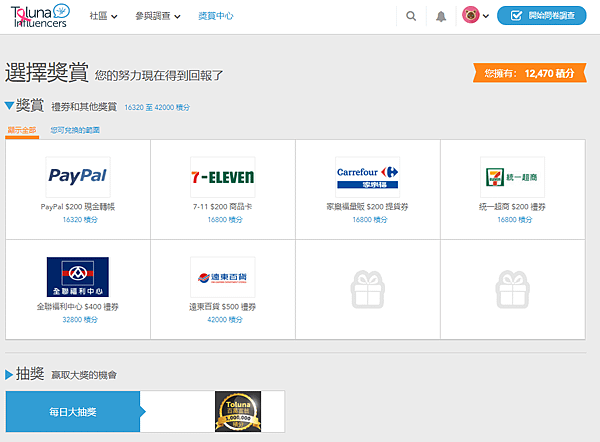Open 全聯福利中心 $400 禮券 link
600x442 pixels.
[78, 307]
